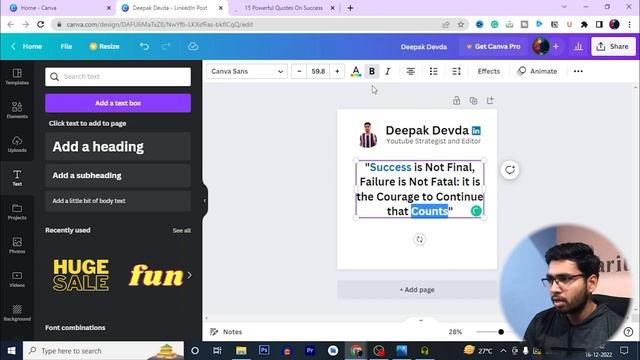Duplicate the page

pyautogui.click(x=473, y=100)
